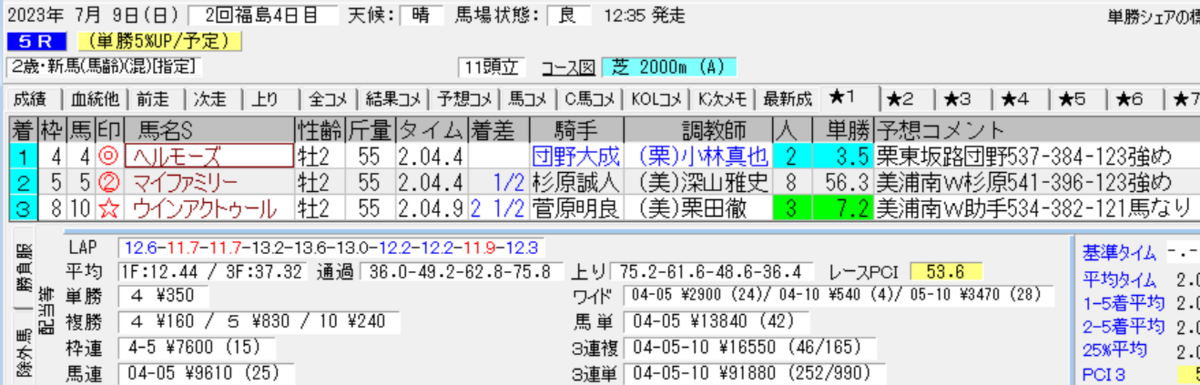Click the 5R race number label
The width and height of the screenshot is (1200, 385).
pyautogui.click(x=38, y=42)
